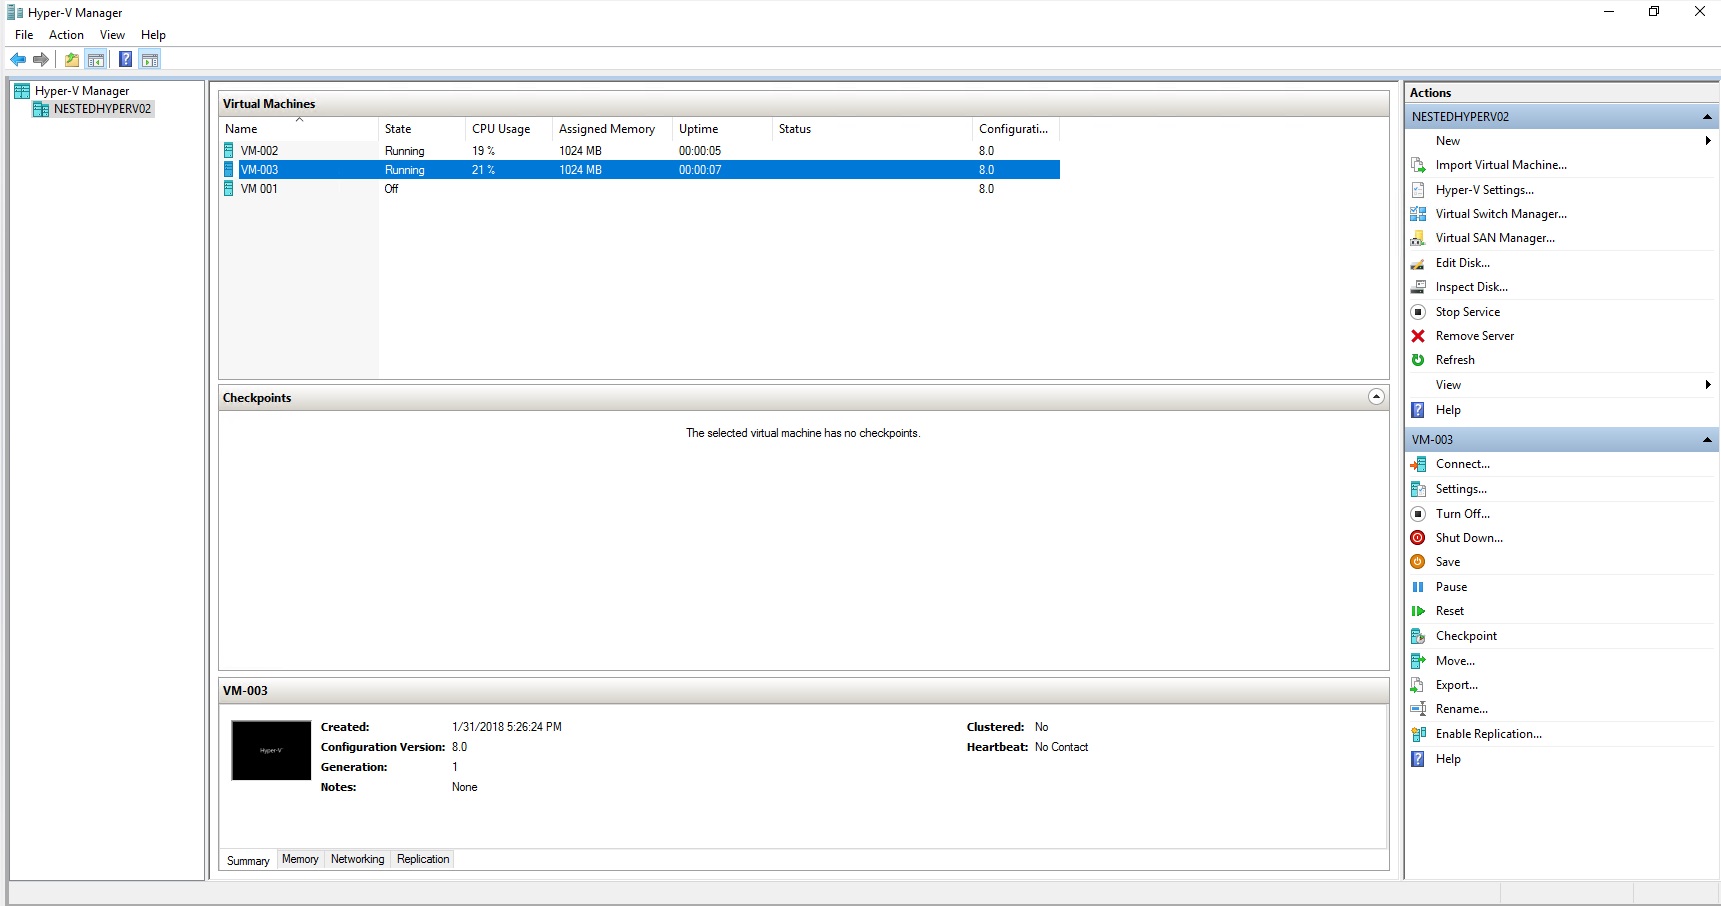Switch to the Replication tab

(423, 859)
